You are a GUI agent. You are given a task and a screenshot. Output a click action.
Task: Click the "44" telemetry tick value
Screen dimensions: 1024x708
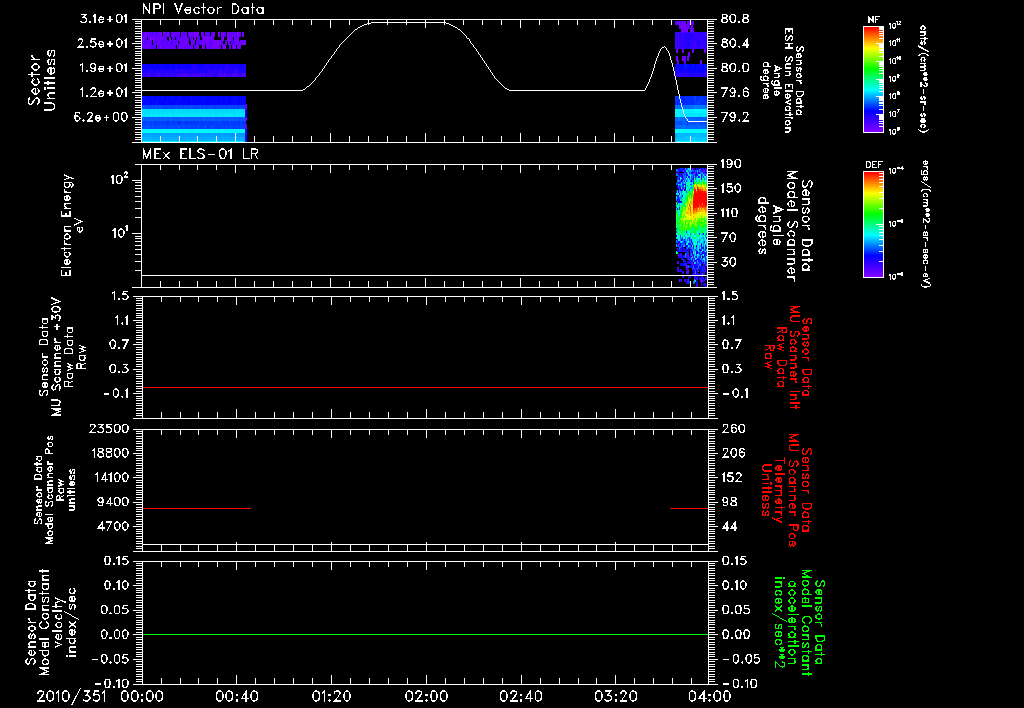tap(729, 526)
